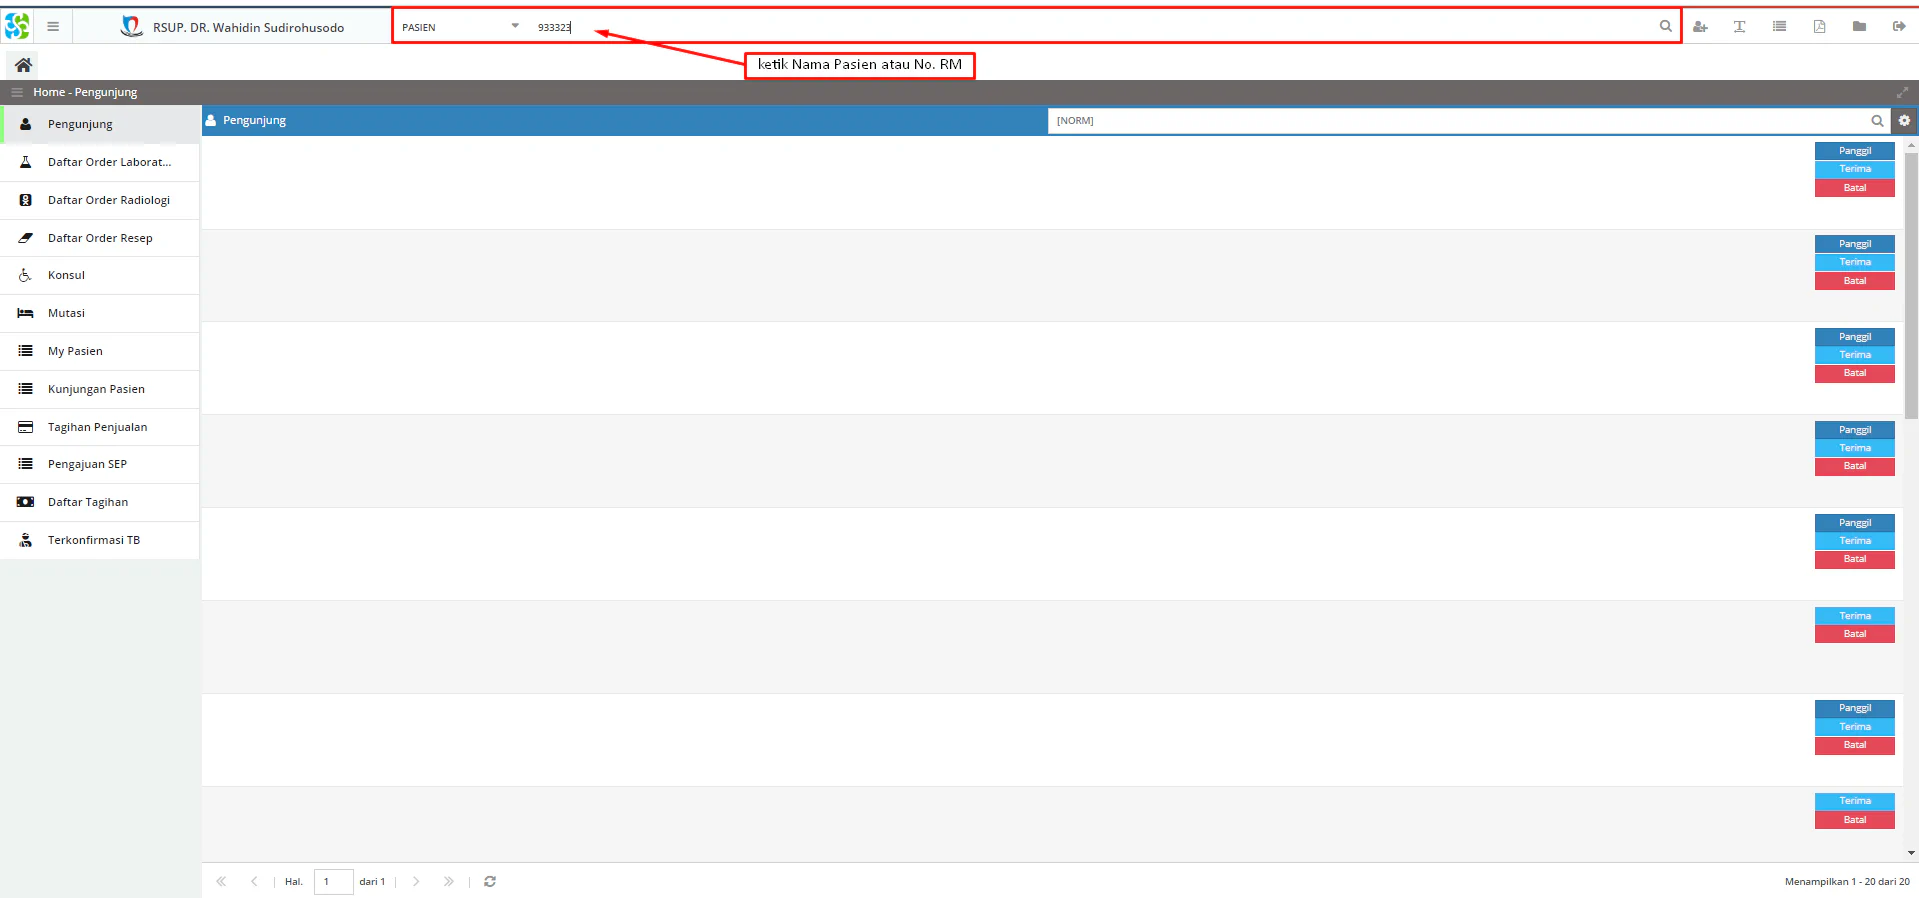Click Panggil in the second visitor row
Screen dimensions: 1919x898
pos(1855,244)
